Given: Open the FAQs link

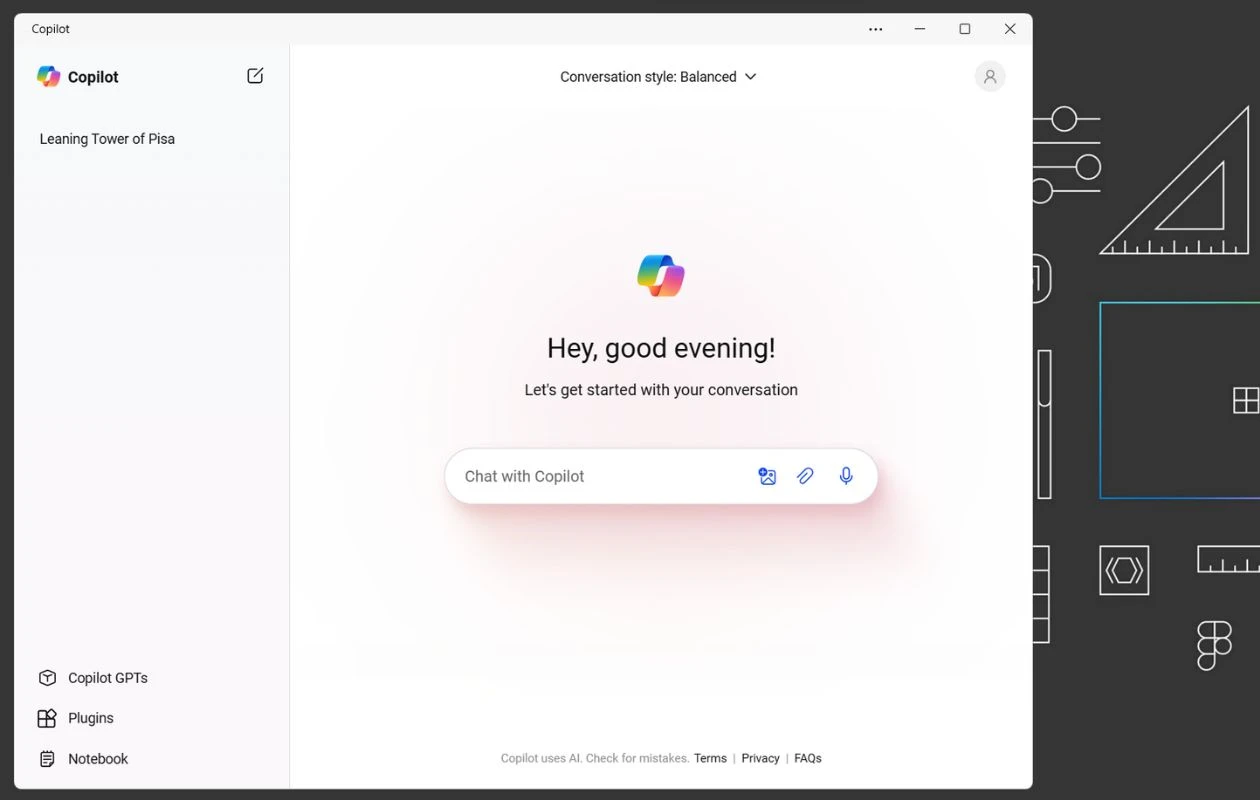Looking at the screenshot, I should 808,758.
